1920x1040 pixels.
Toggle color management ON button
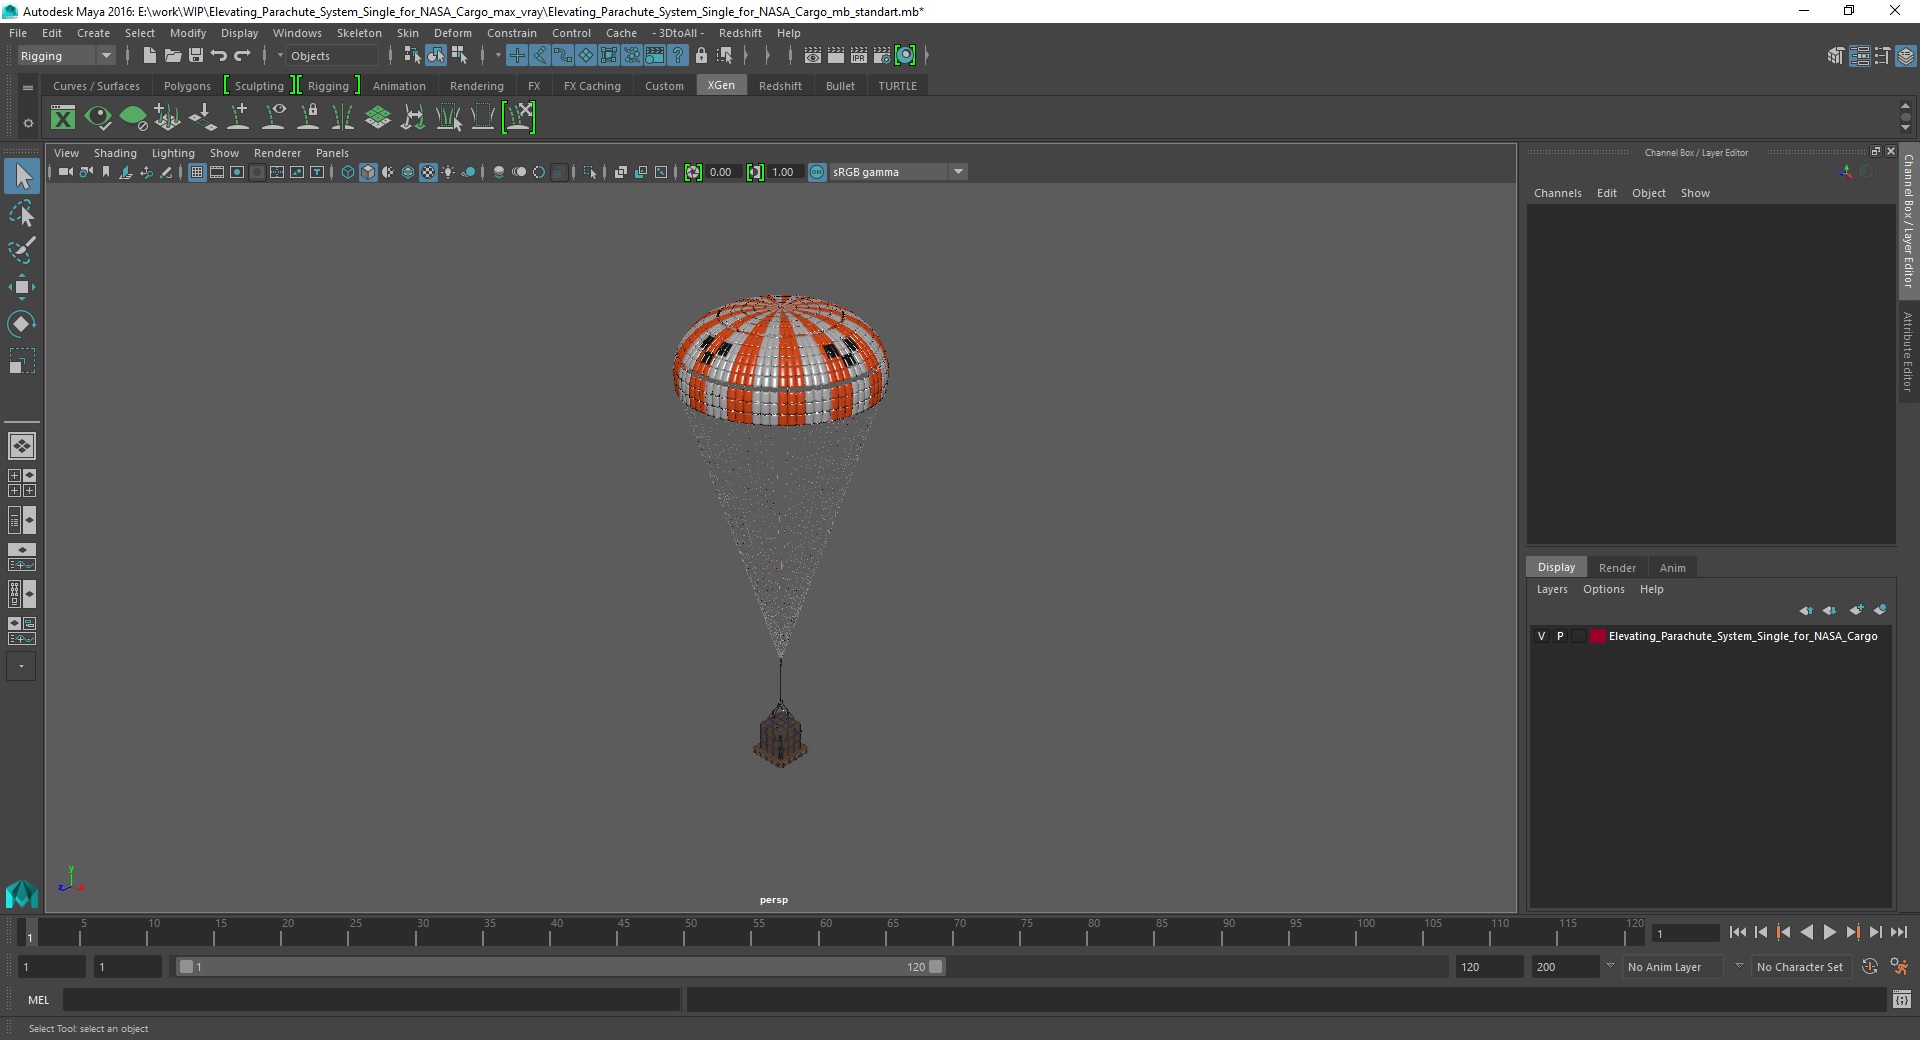point(817,172)
